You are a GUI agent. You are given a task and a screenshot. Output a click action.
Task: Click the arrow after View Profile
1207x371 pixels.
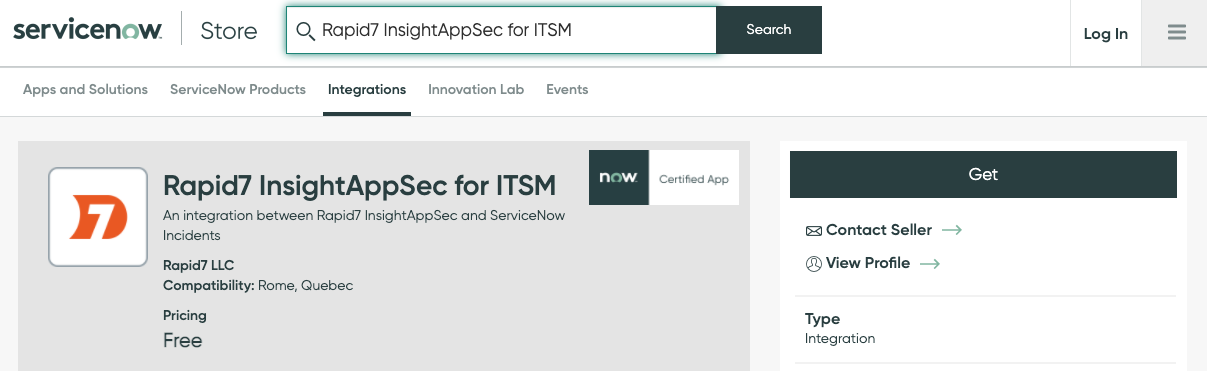(930, 264)
